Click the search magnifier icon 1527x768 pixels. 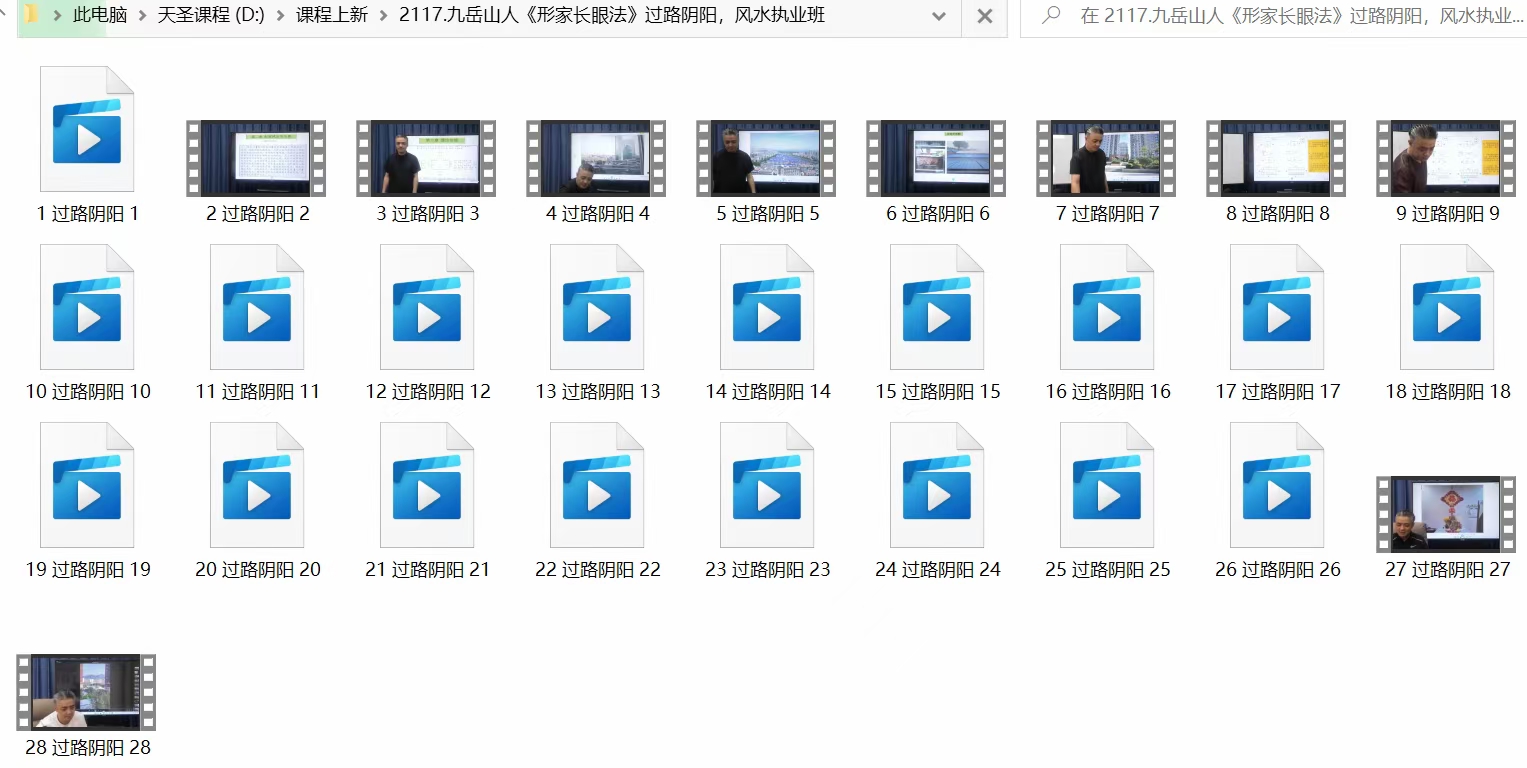pos(1051,16)
